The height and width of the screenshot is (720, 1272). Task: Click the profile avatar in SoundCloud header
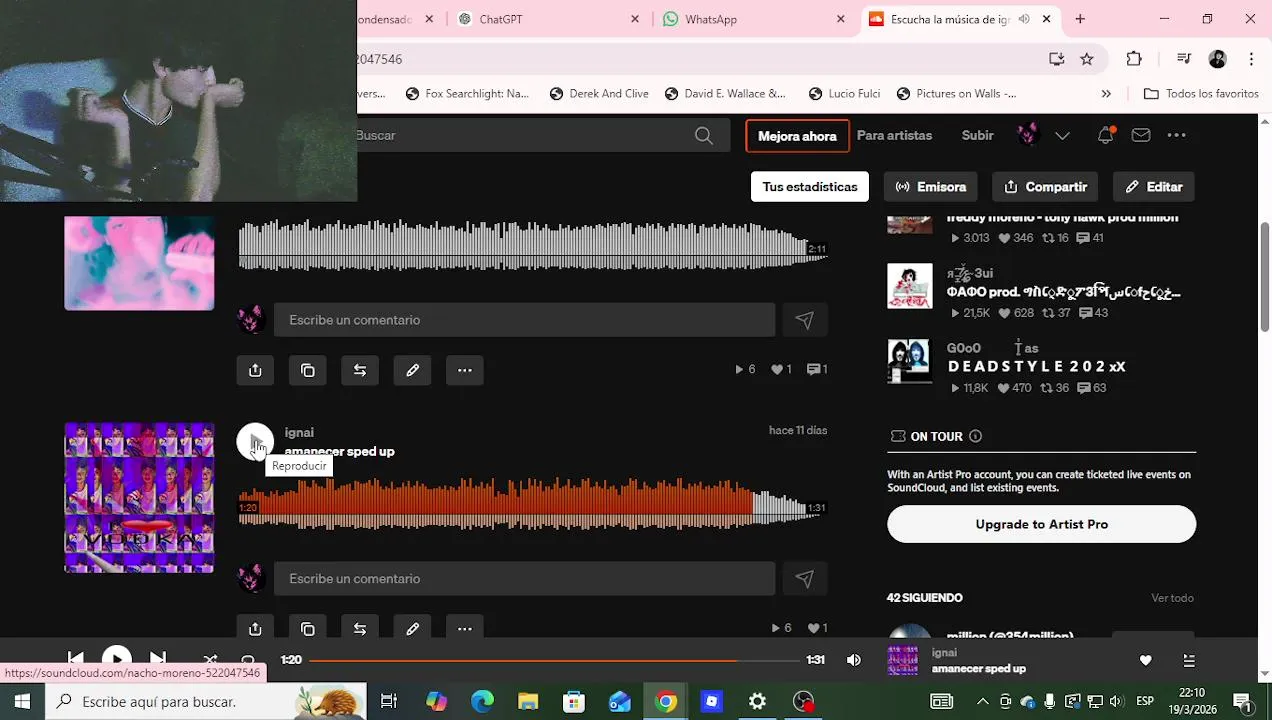(x=1027, y=135)
